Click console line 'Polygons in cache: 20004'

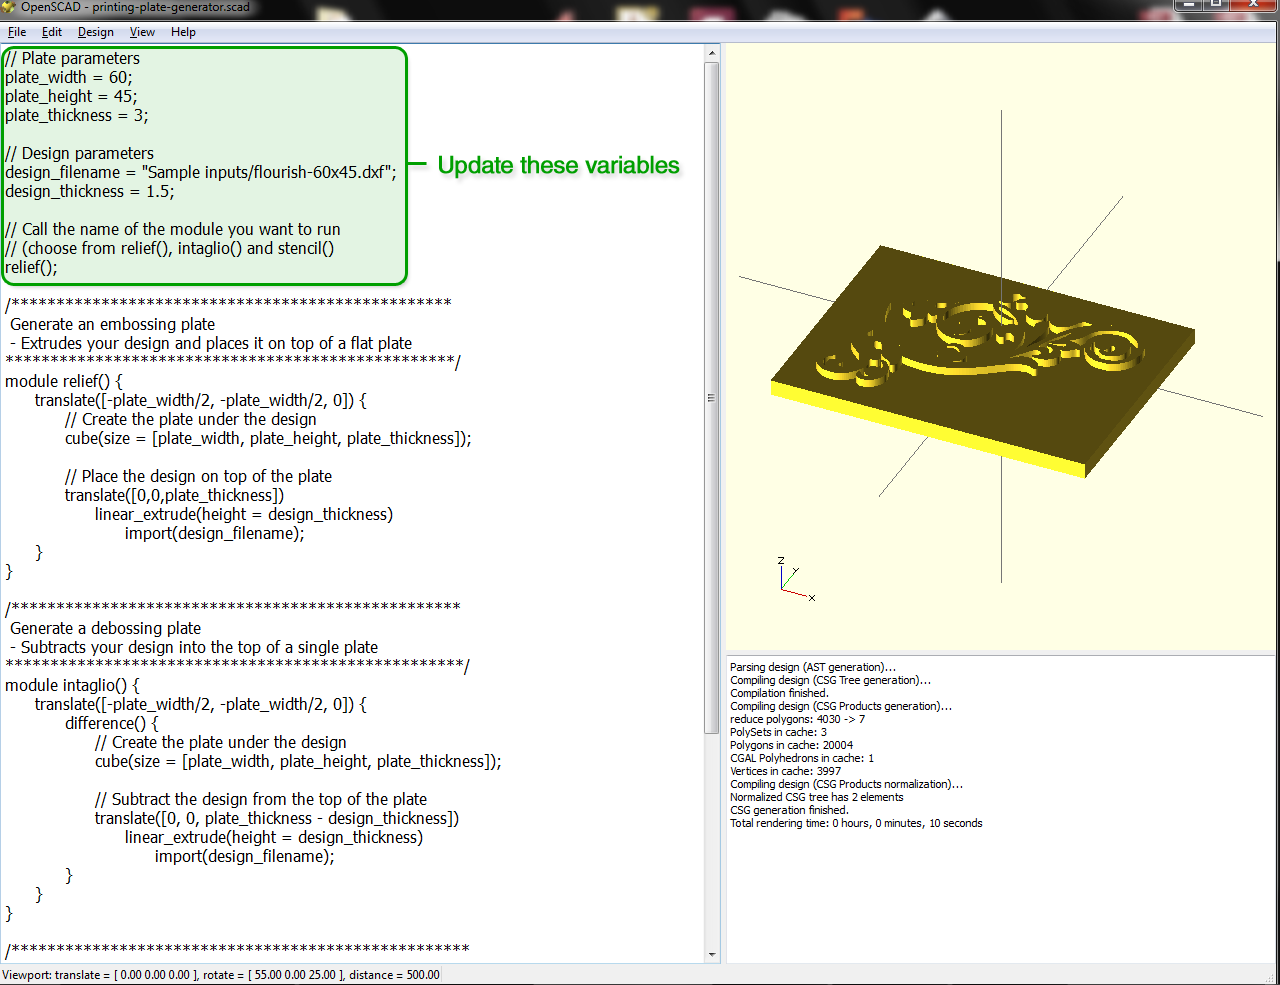coord(791,745)
